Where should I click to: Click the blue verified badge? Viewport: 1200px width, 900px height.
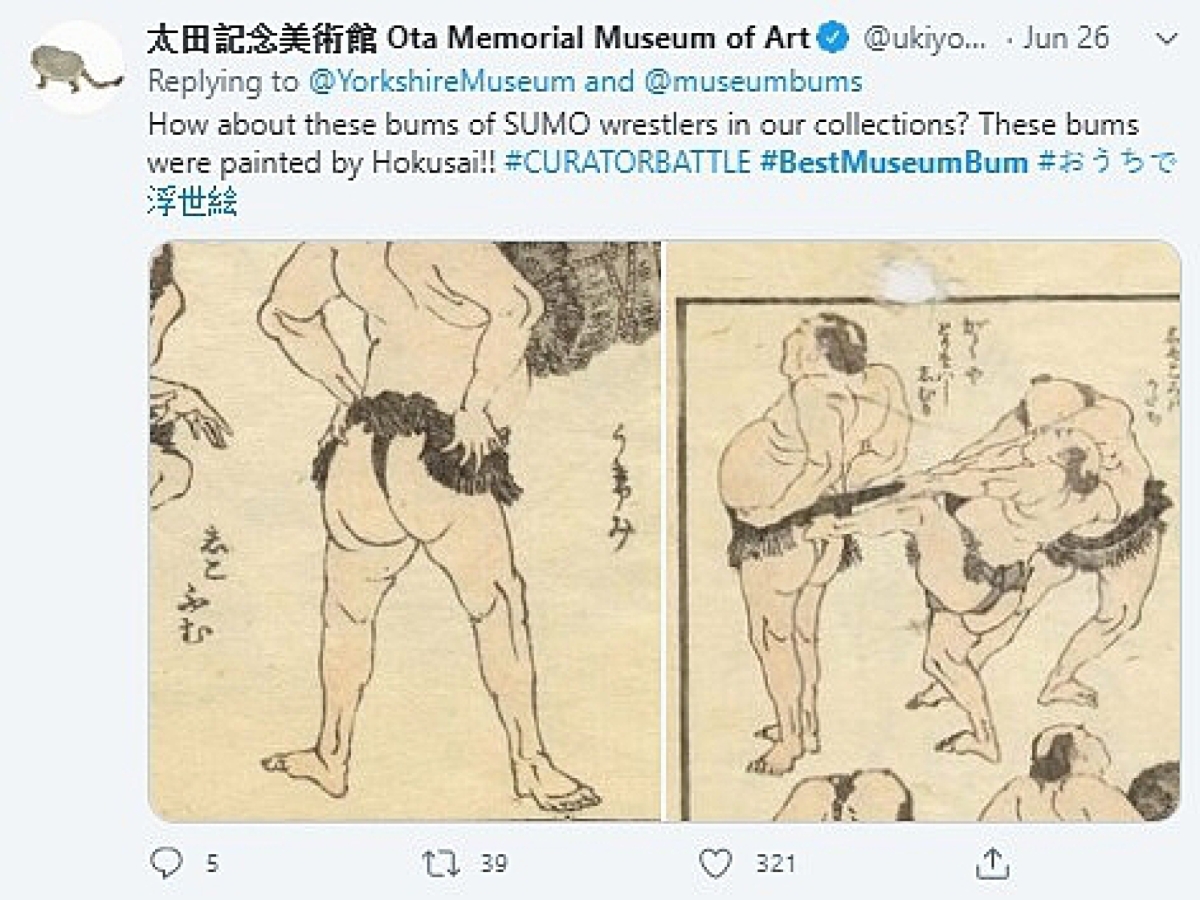coord(835,39)
